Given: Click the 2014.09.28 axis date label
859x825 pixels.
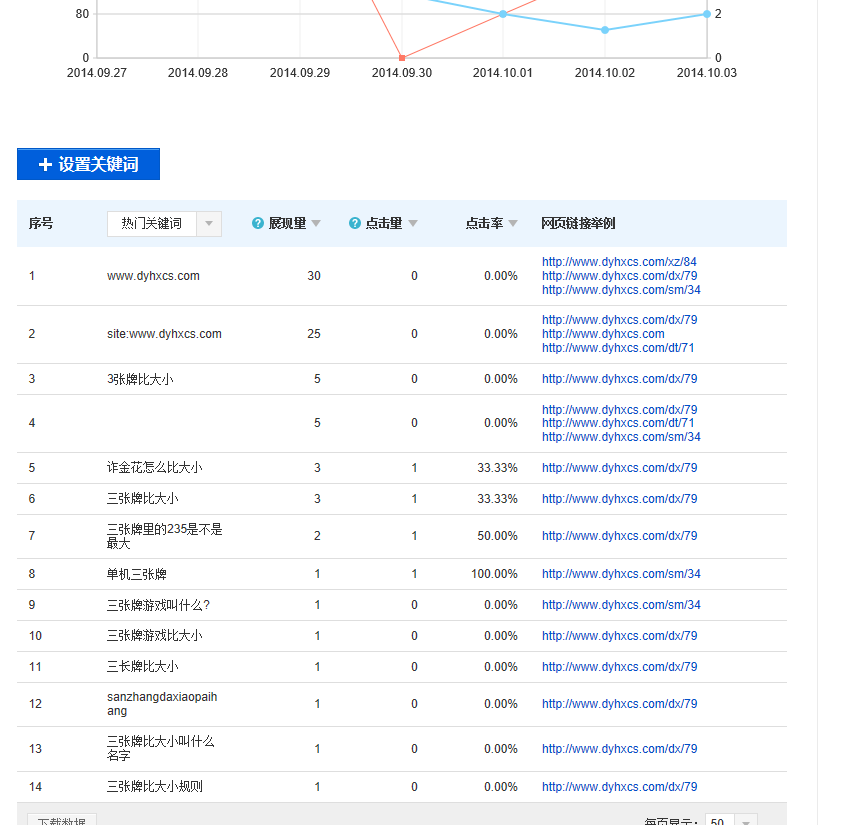Looking at the screenshot, I should 198,73.
